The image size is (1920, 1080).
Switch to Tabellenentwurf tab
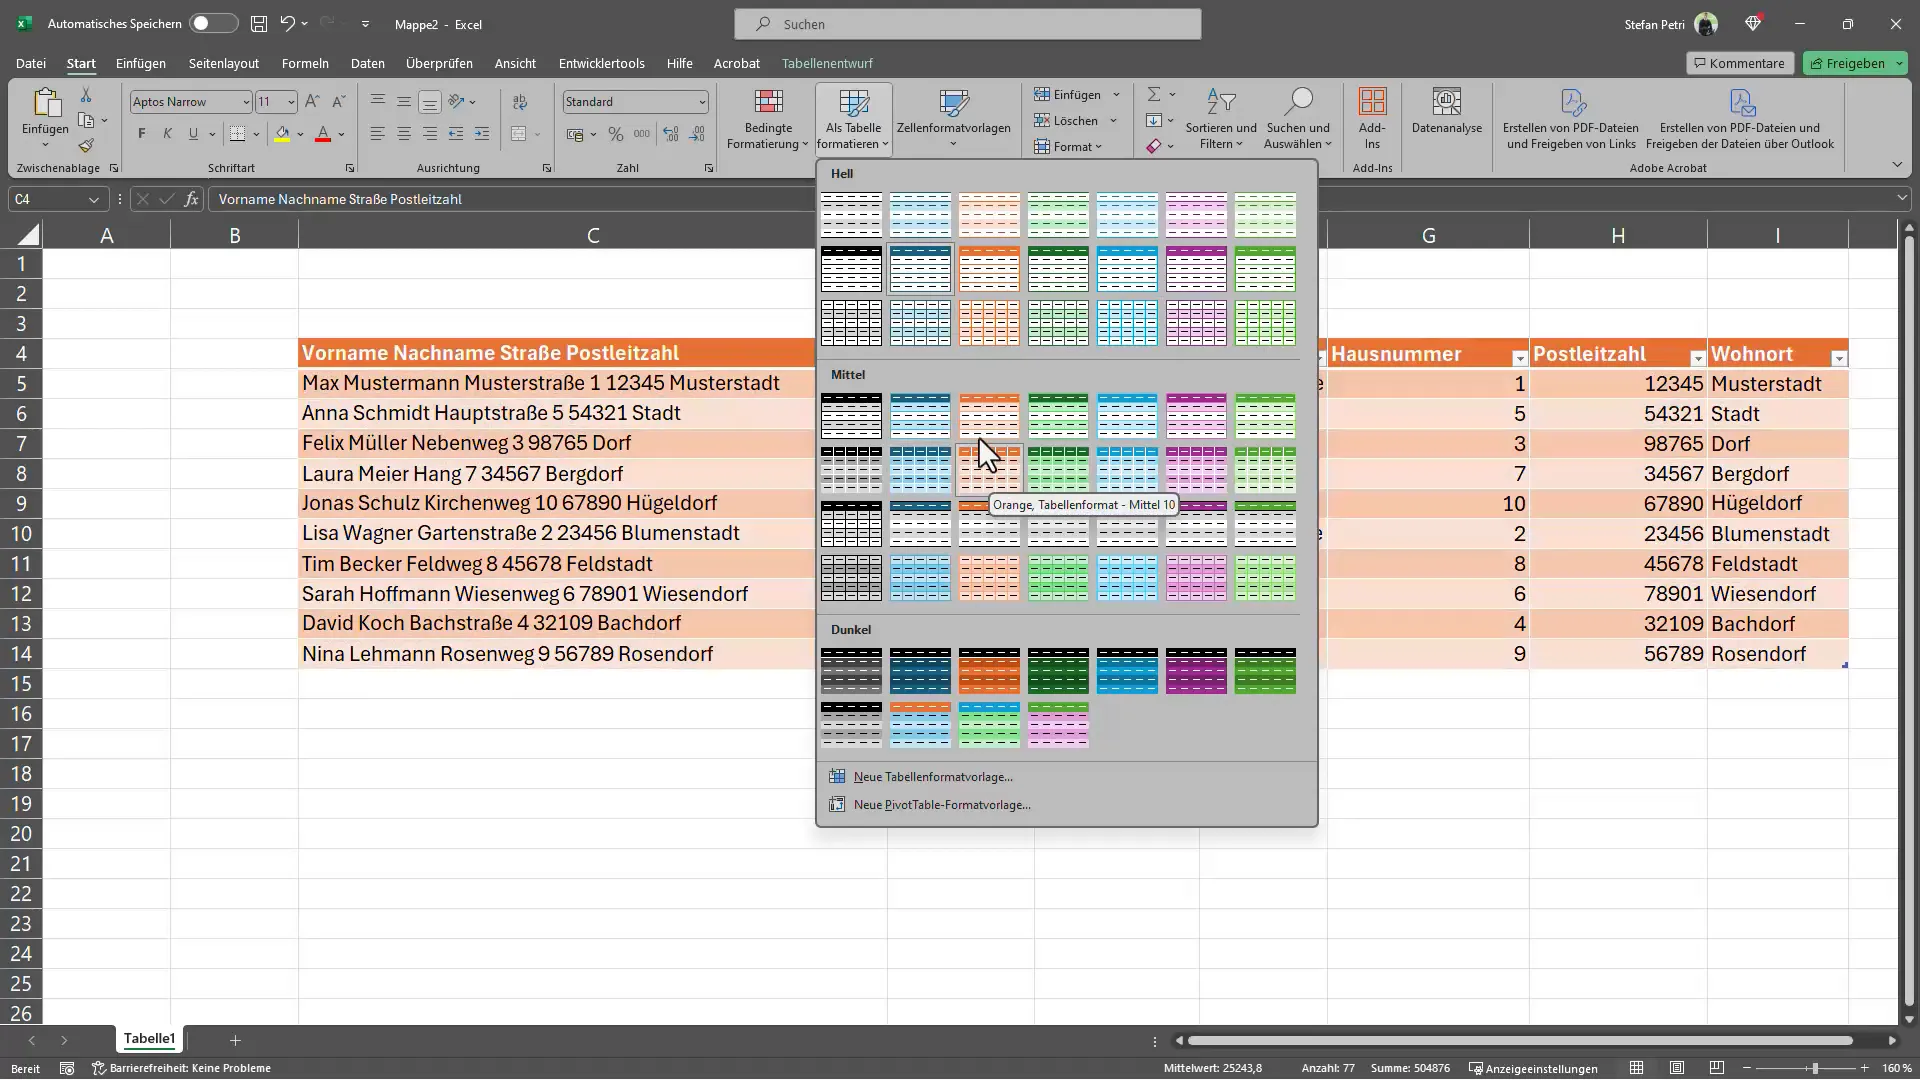pos(827,63)
